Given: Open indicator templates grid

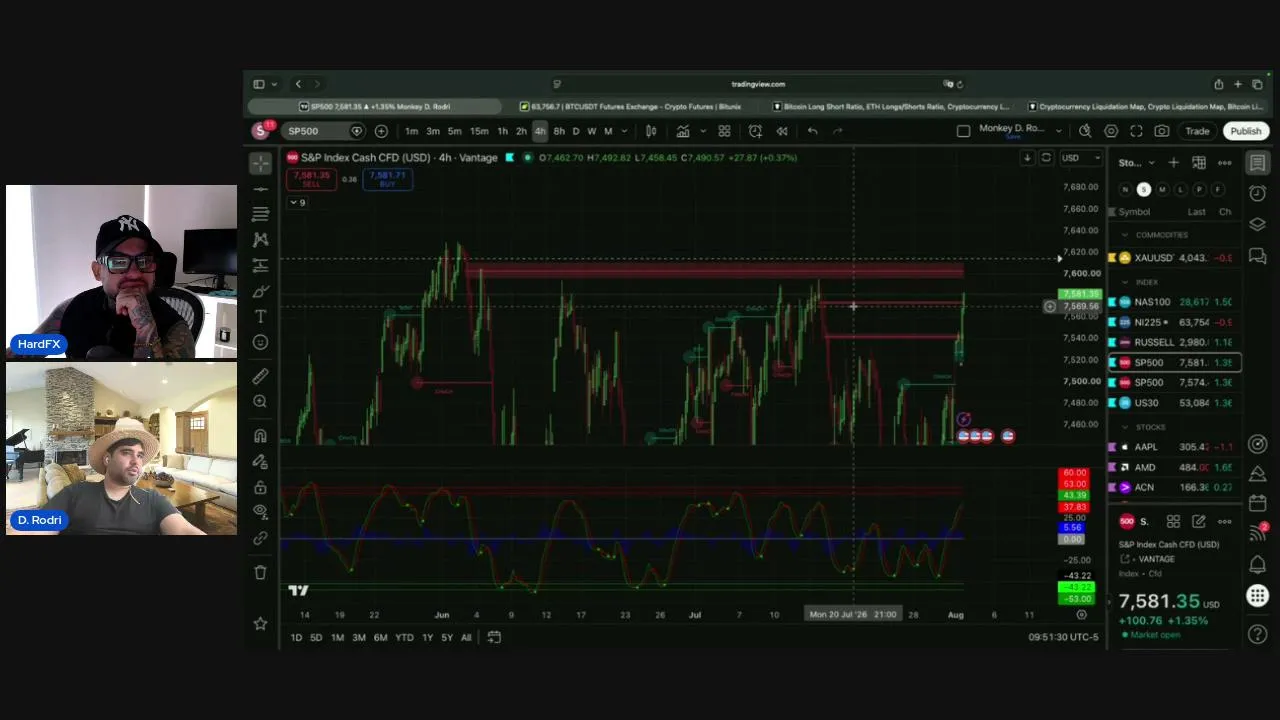Looking at the screenshot, I should tap(724, 131).
